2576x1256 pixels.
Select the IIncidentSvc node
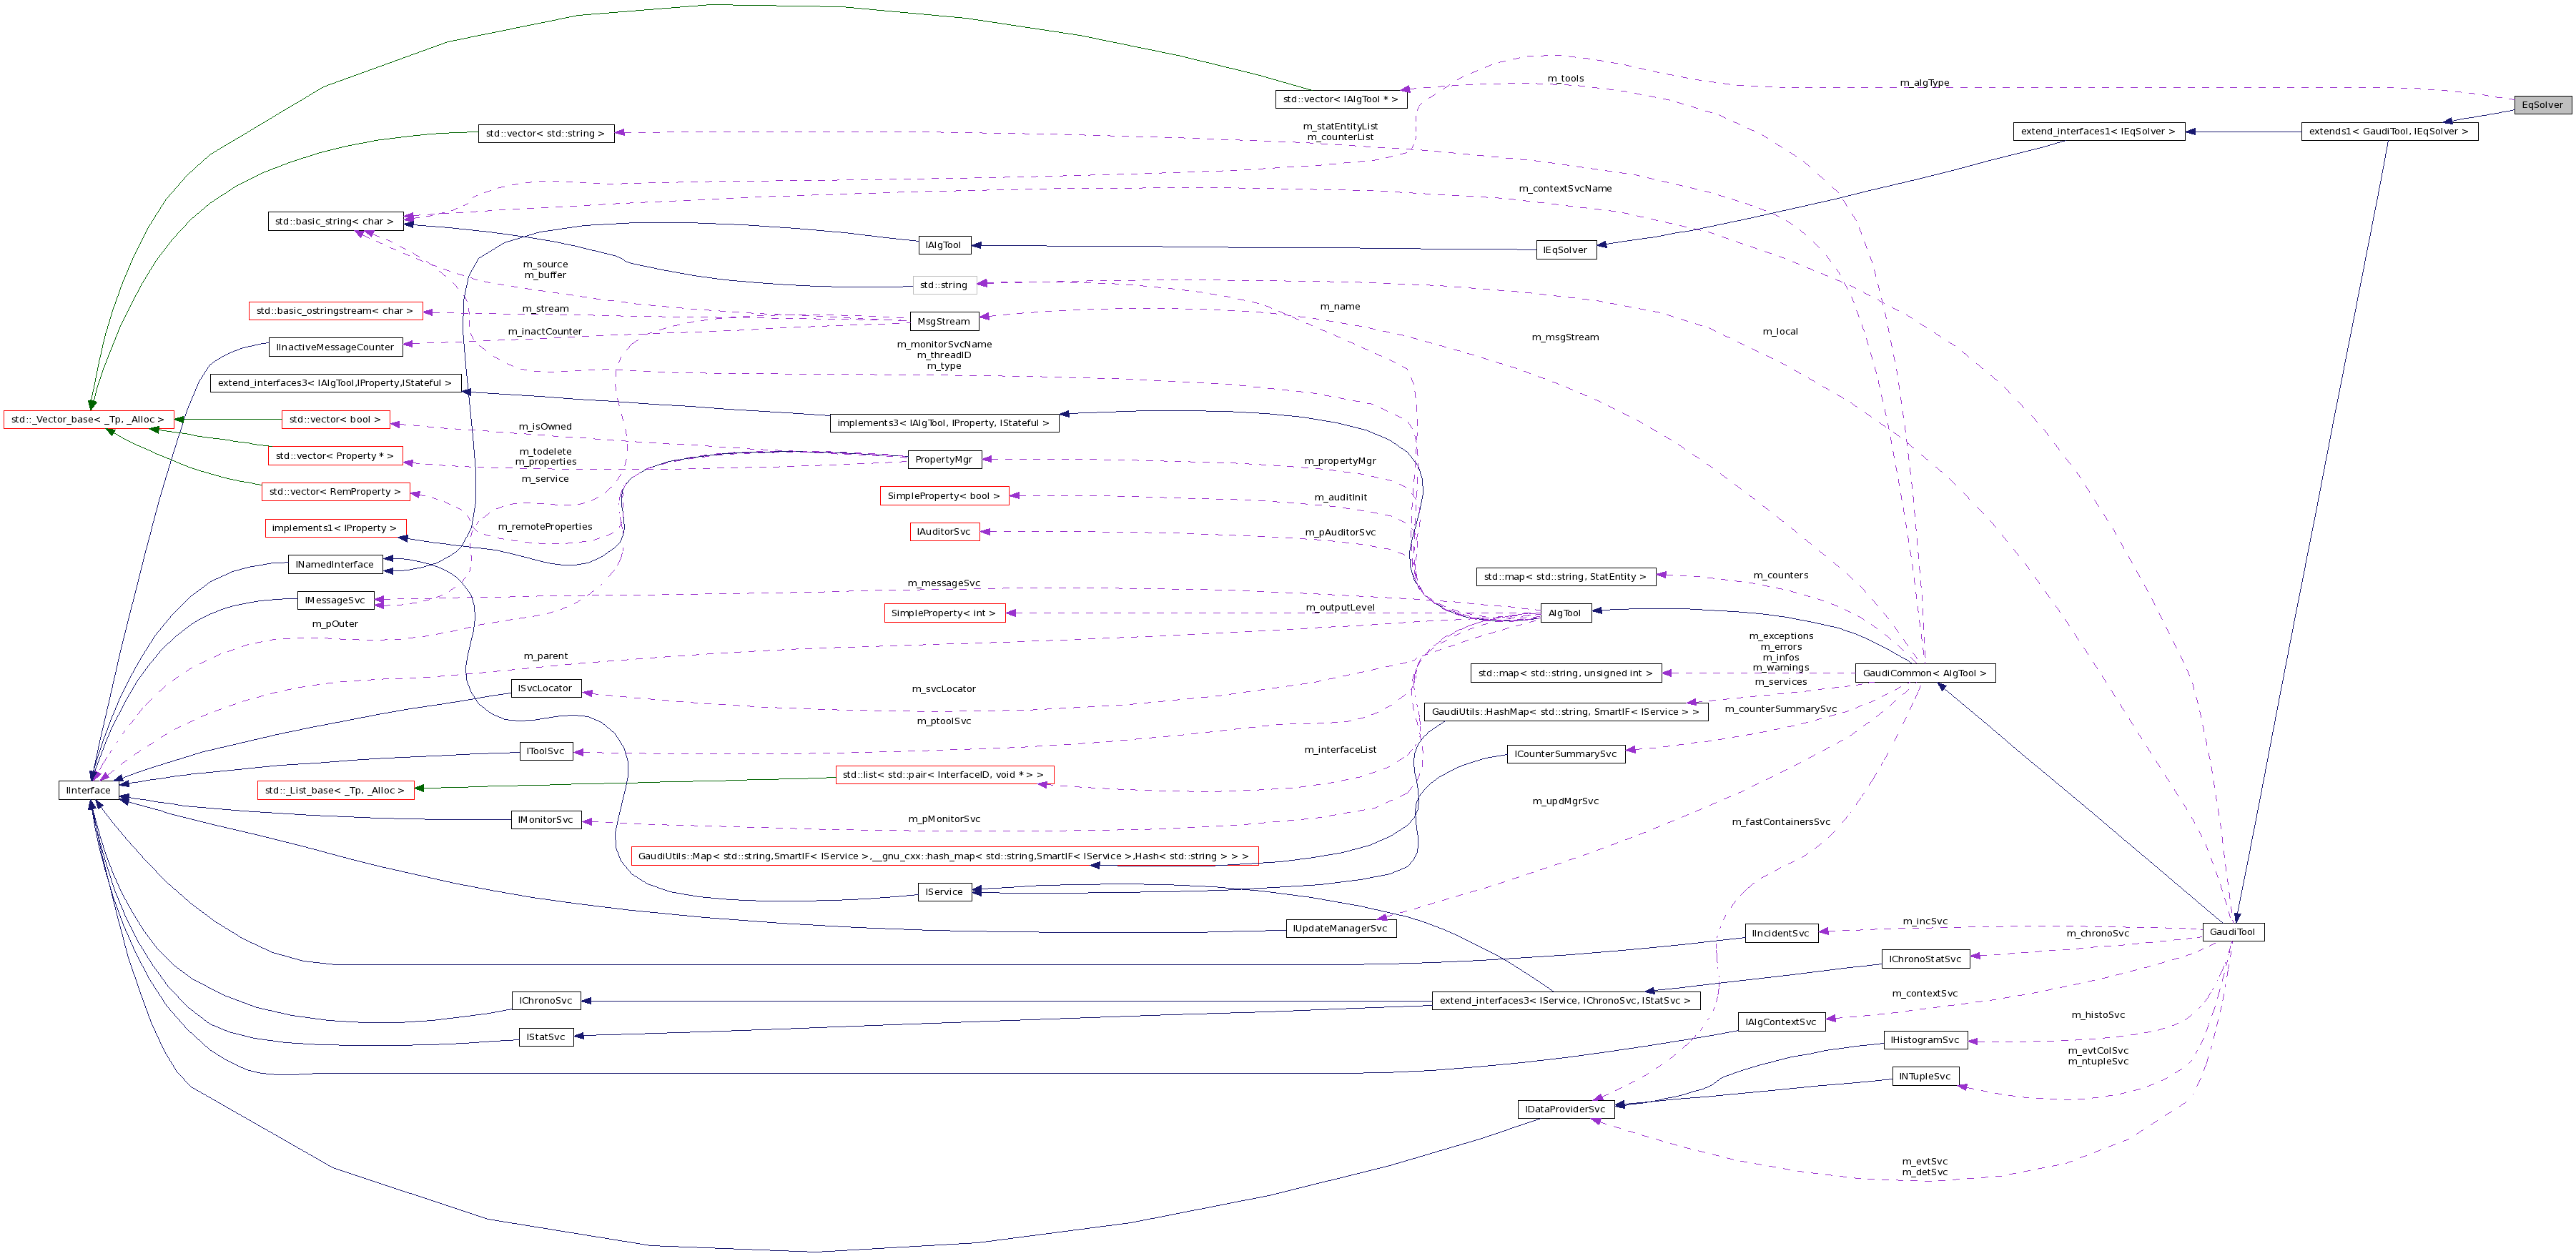(1781, 934)
